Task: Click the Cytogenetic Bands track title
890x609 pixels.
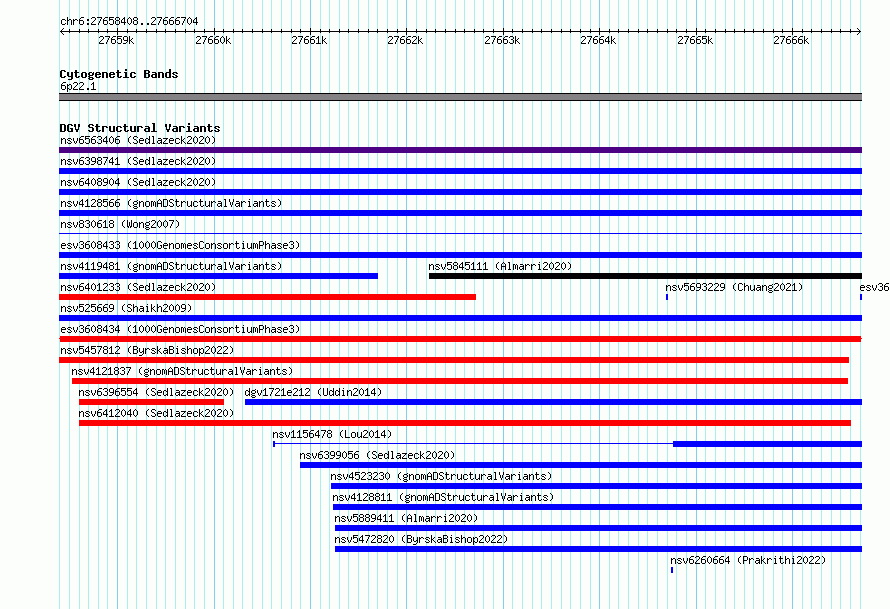Action: point(119,74)
